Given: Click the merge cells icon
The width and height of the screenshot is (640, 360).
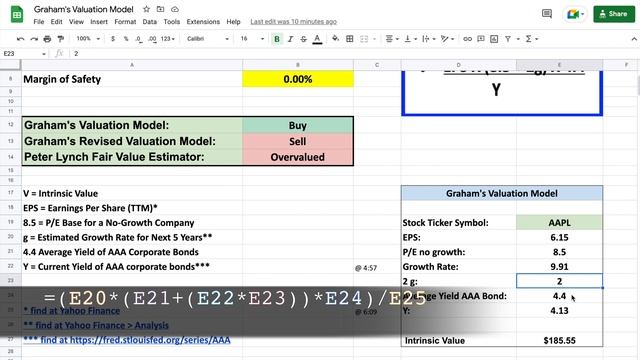Looking at the screenshot, I should (x=364, y=39).
